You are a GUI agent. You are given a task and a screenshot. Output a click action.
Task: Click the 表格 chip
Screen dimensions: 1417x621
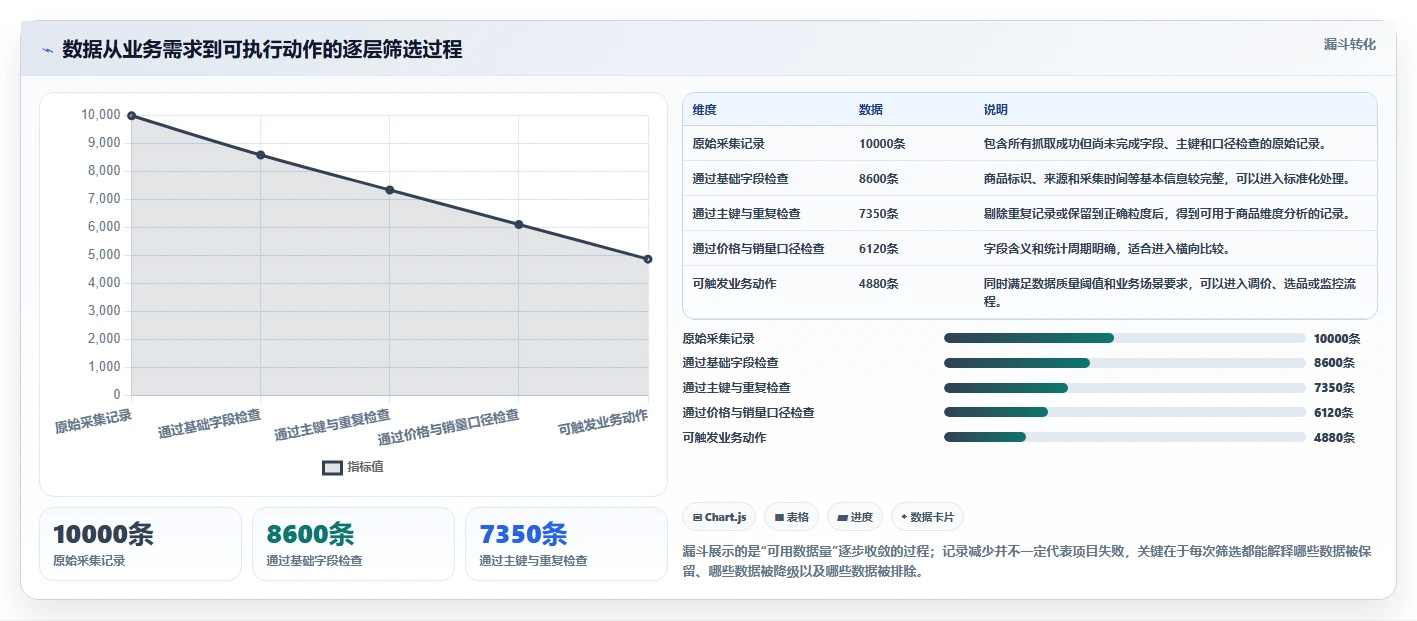pos(791,517)
